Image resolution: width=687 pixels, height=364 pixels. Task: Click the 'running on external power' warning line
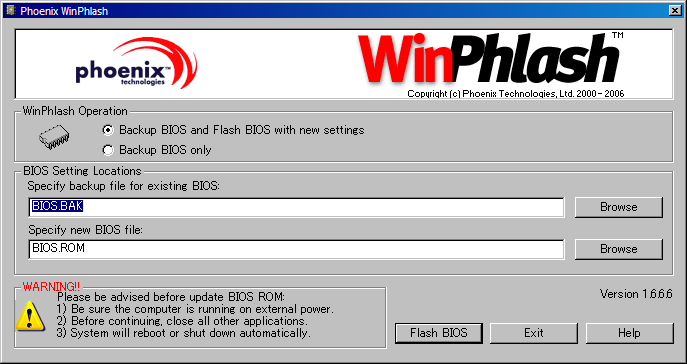pos(195,309)
